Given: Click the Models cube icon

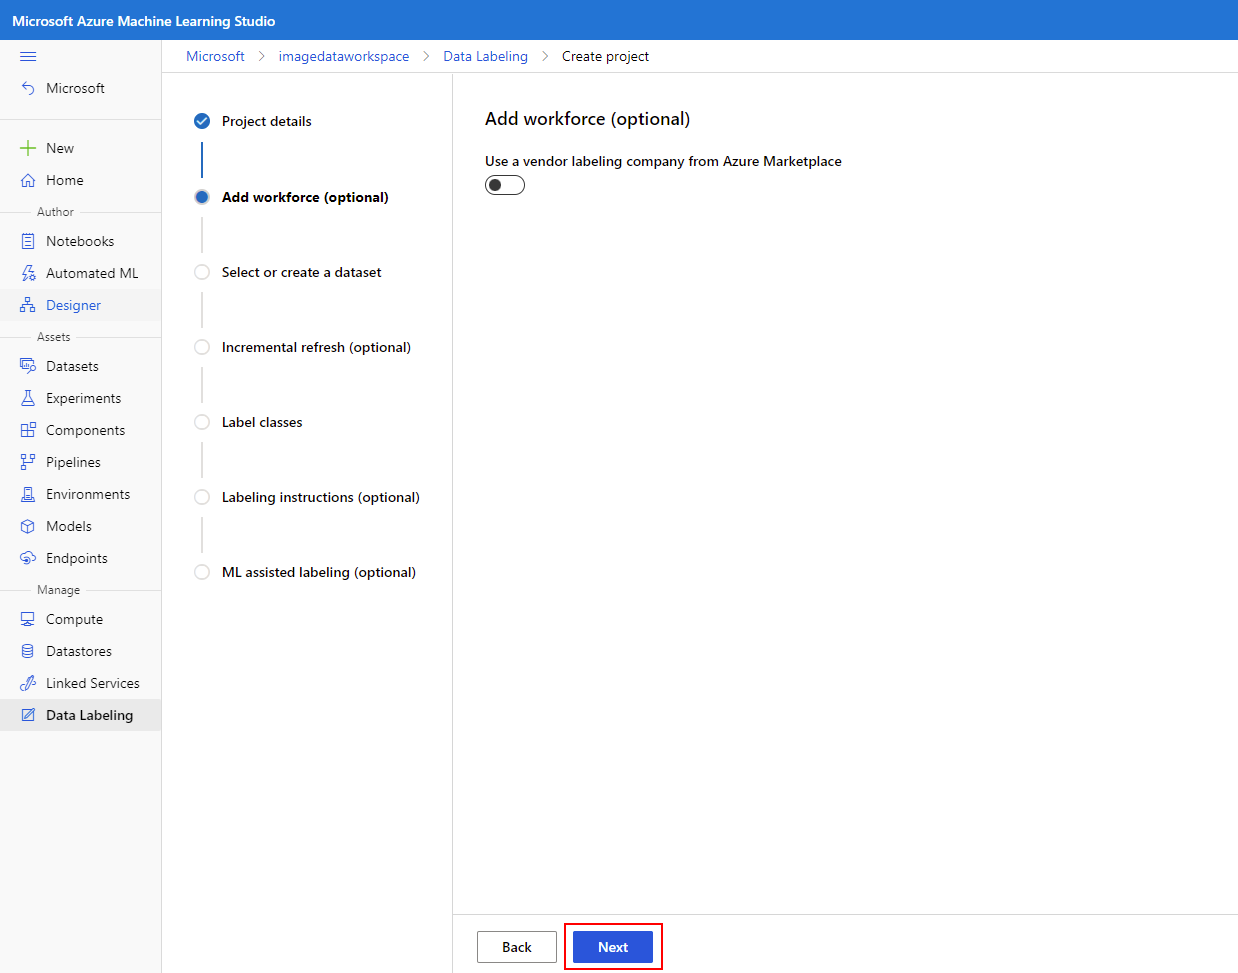Looking at the screenshot, I should point(28,526).
